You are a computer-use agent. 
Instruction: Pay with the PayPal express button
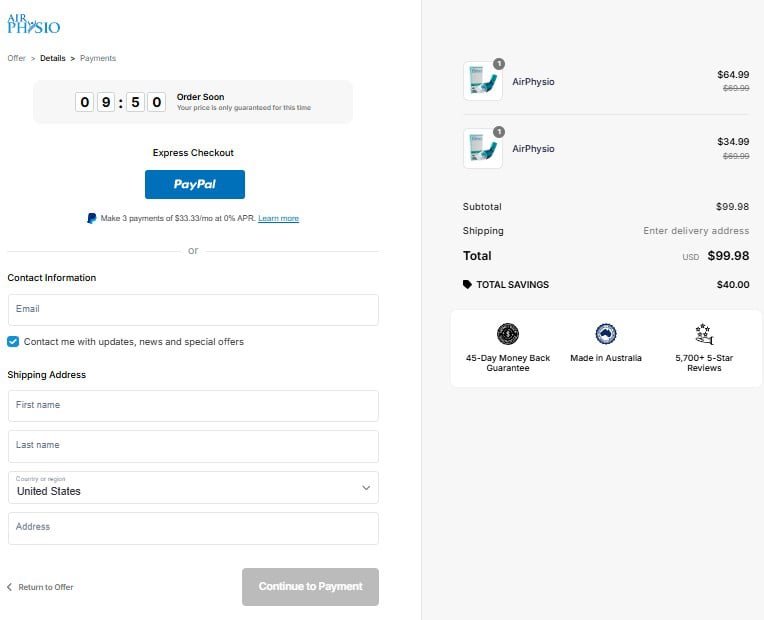[x=195, y=184]
